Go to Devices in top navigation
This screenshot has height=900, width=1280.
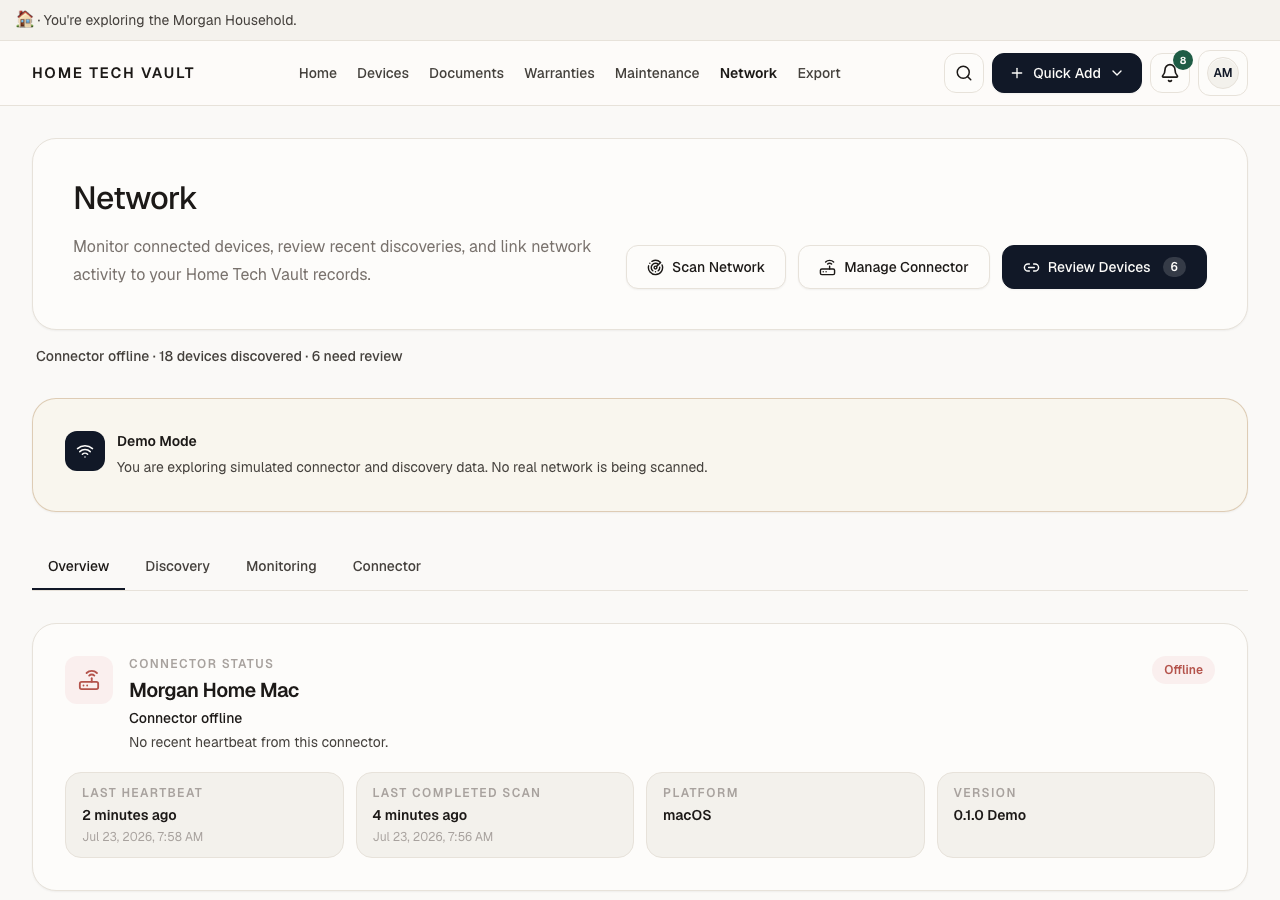pos(383,73)
